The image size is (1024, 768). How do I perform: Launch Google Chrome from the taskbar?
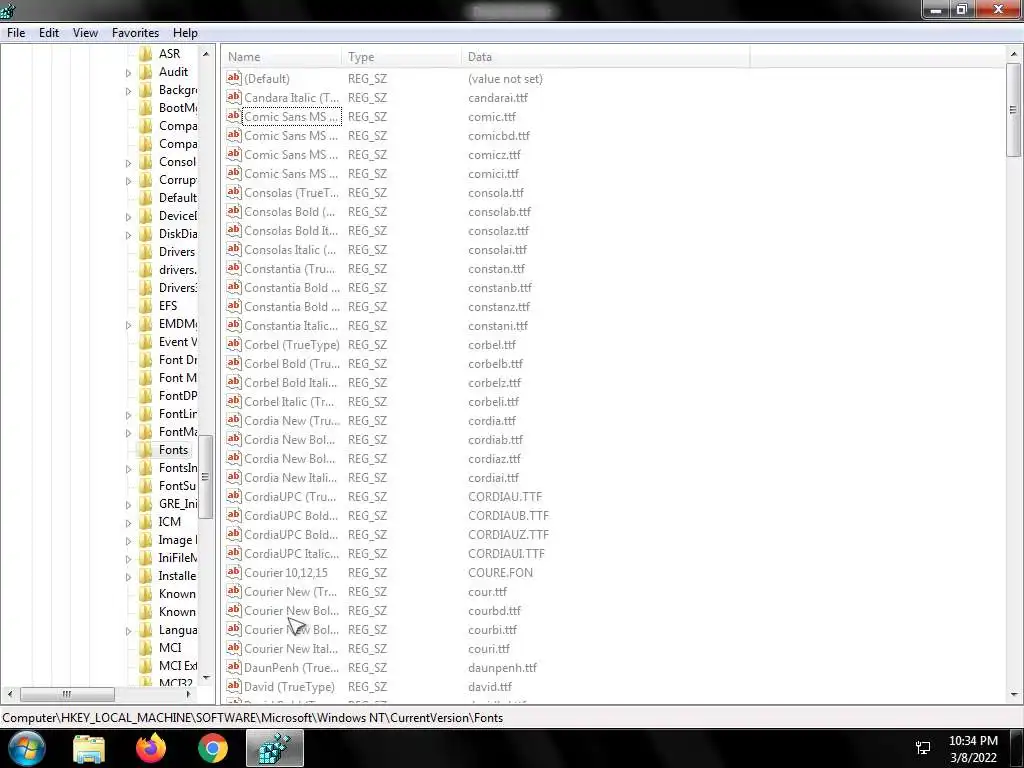[x=213, y=748]
